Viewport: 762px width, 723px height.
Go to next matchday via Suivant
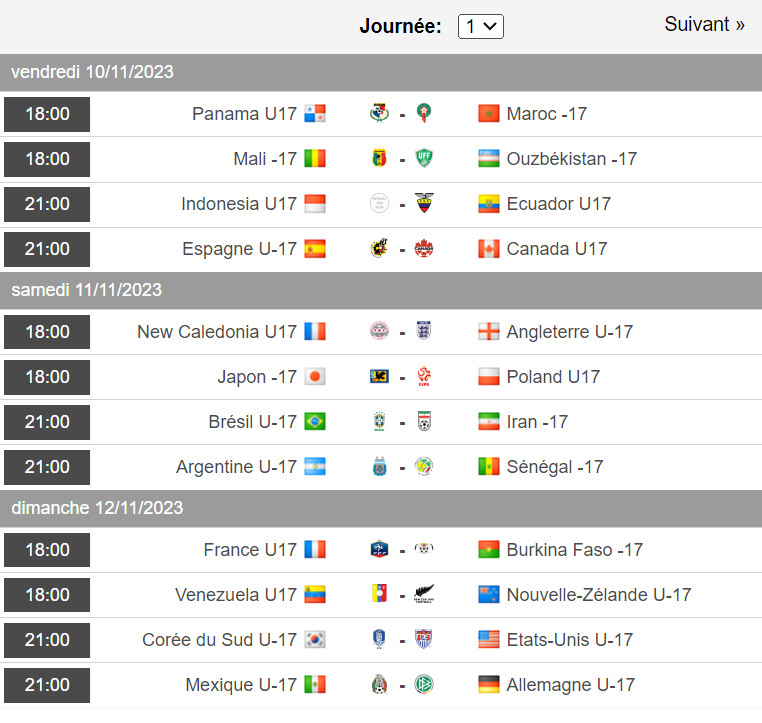[704, 24]
